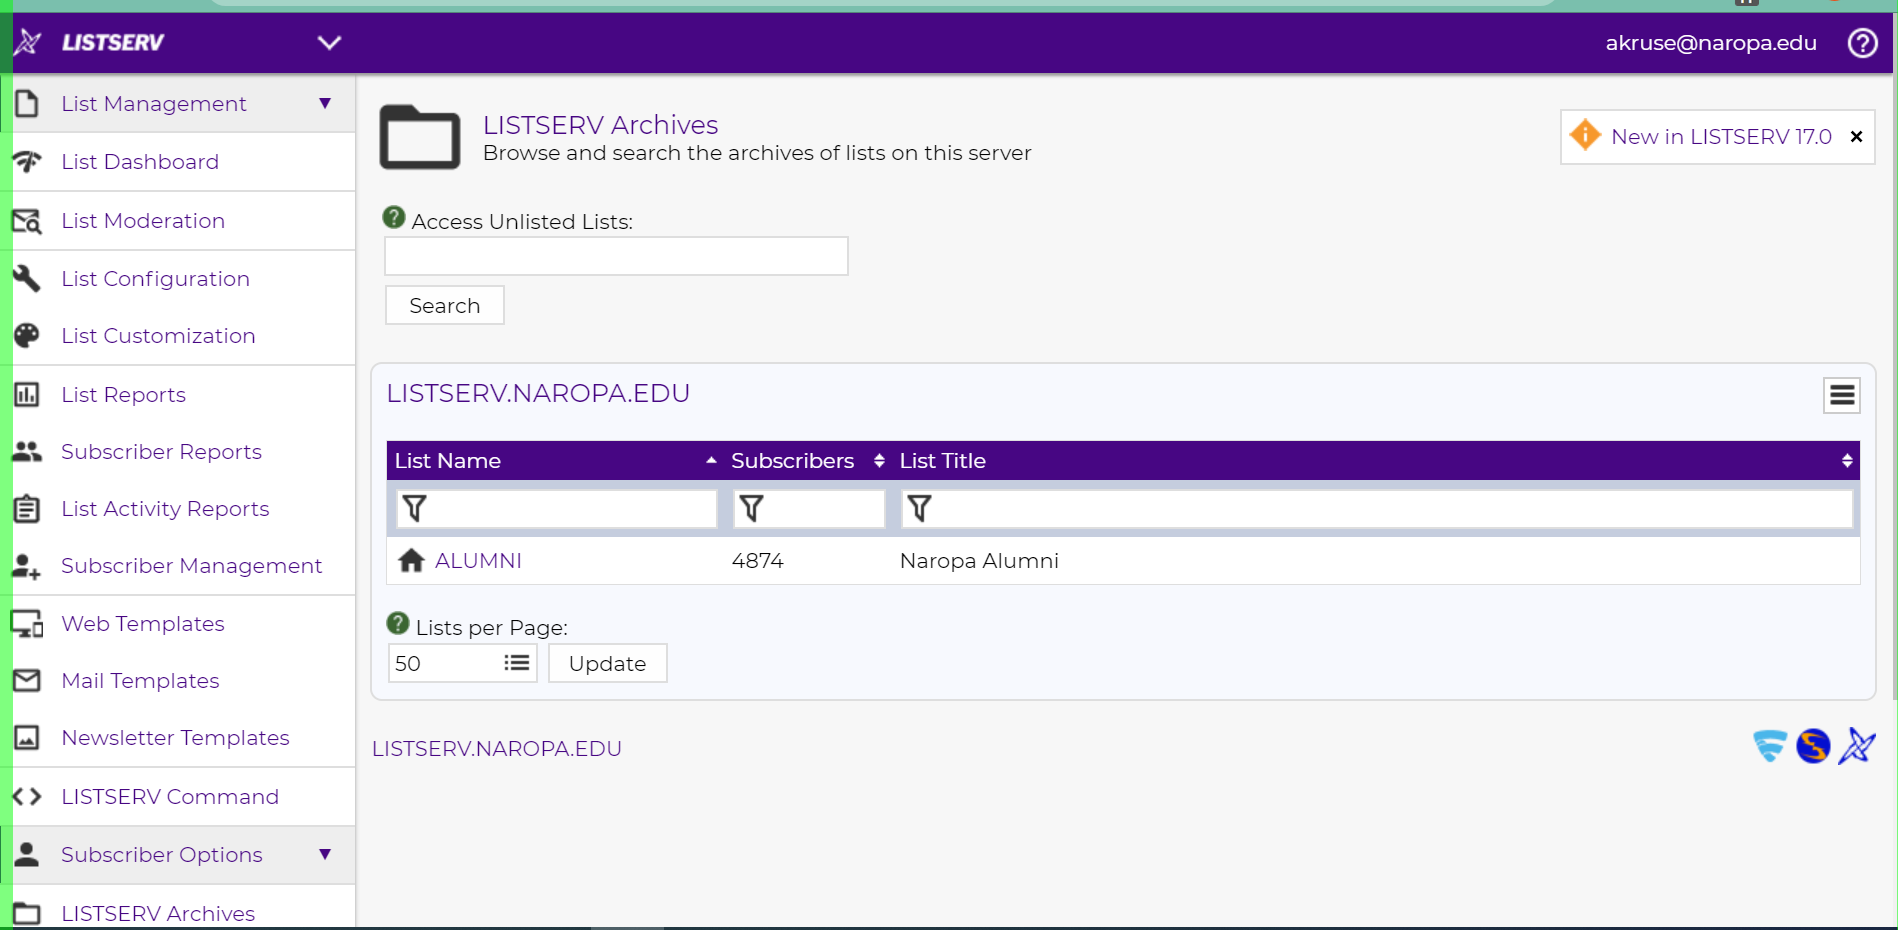This screenshot has height=930, width=1898.
Task: Click the Update button
Action: tap(607, 663)
